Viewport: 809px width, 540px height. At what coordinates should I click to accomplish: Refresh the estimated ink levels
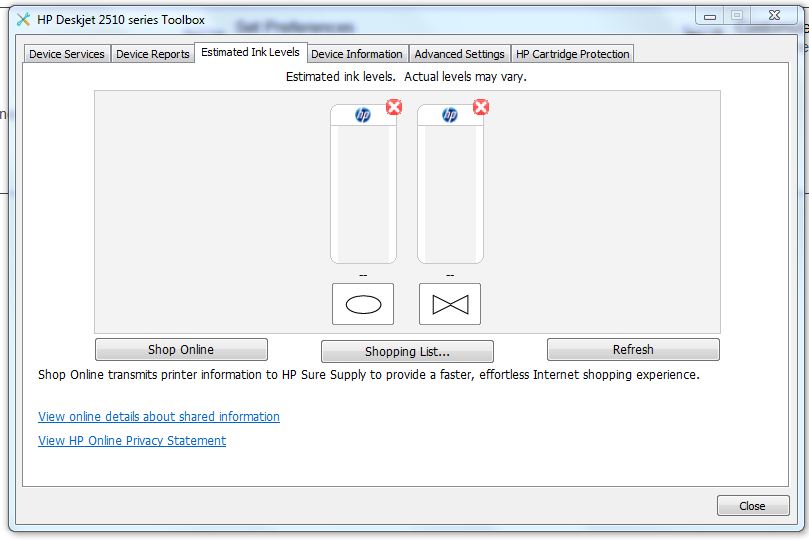click(x=633, y=349)
